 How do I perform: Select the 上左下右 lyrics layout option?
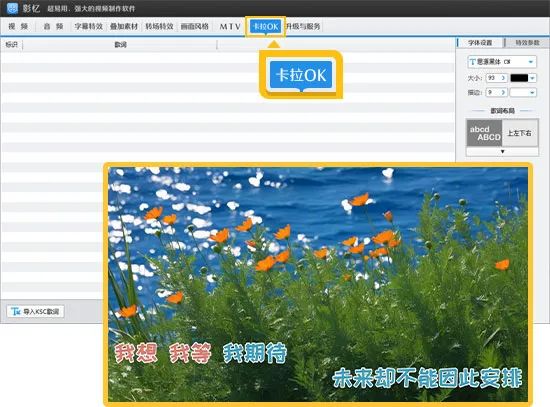519,133
